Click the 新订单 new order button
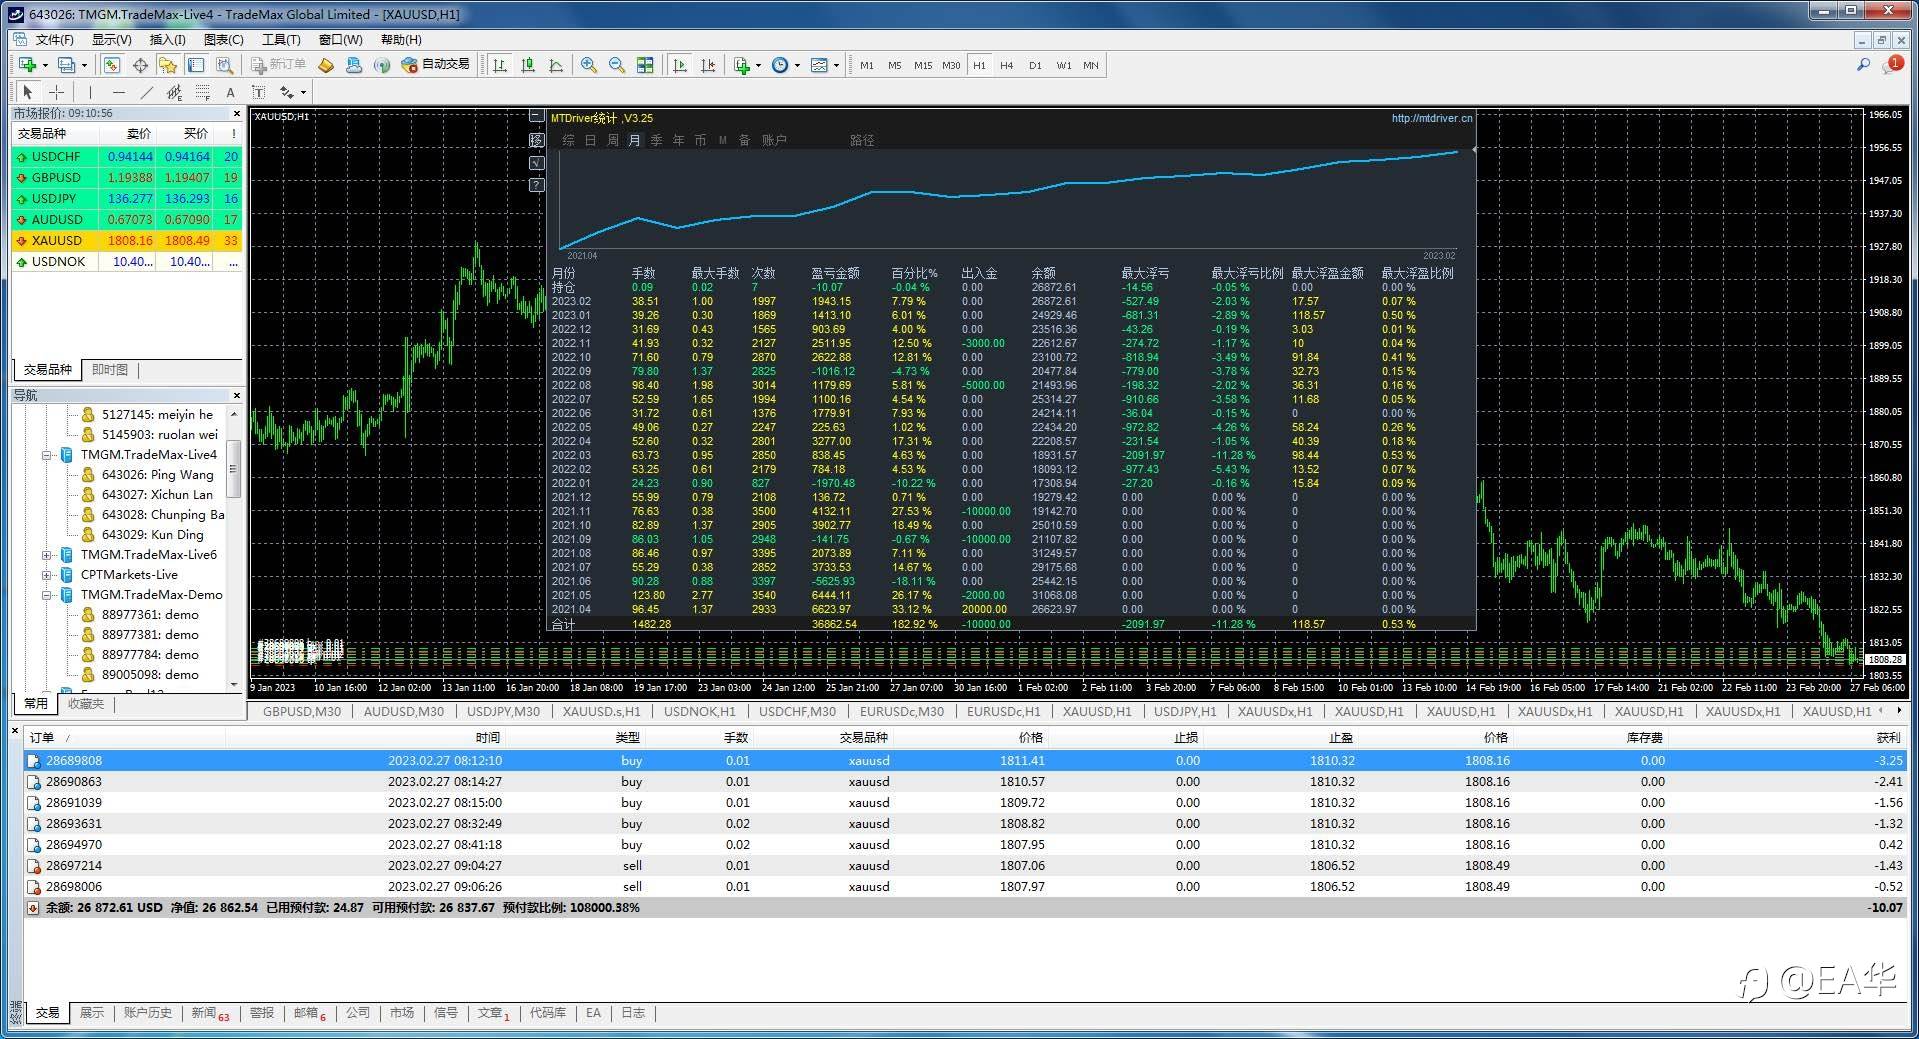 pos(278,64)
